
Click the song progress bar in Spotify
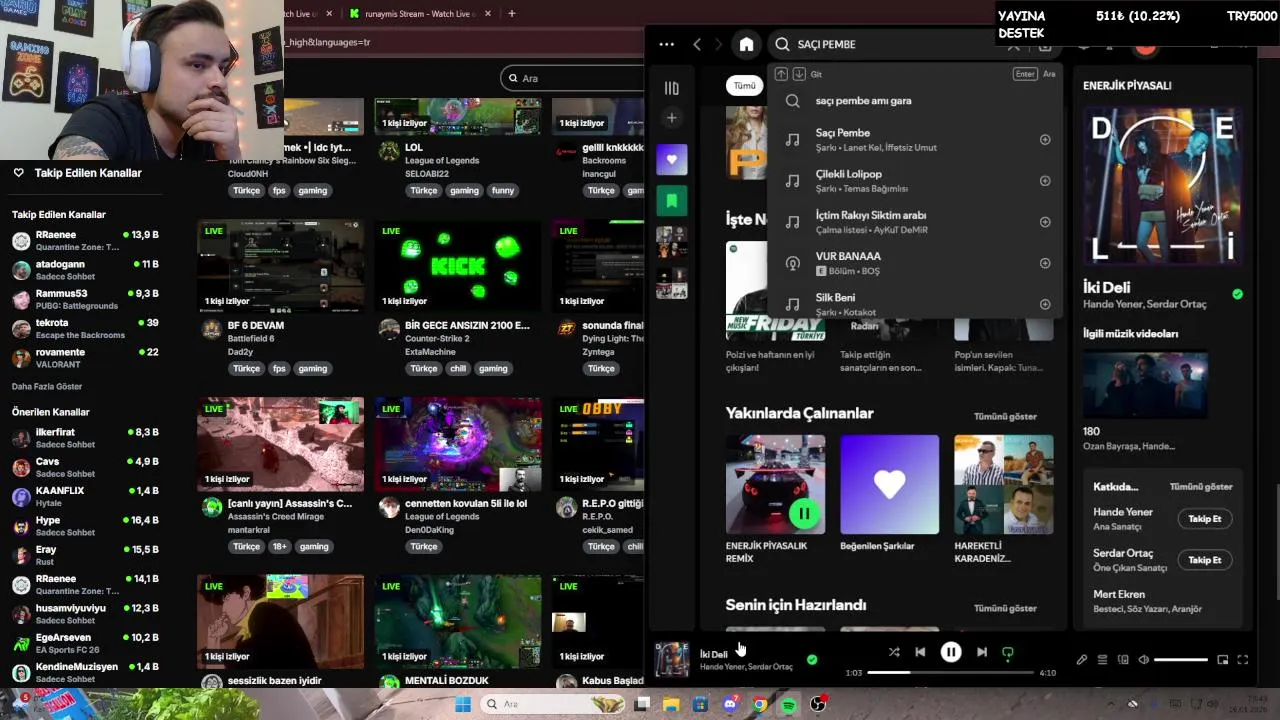[x=950, y=673]
